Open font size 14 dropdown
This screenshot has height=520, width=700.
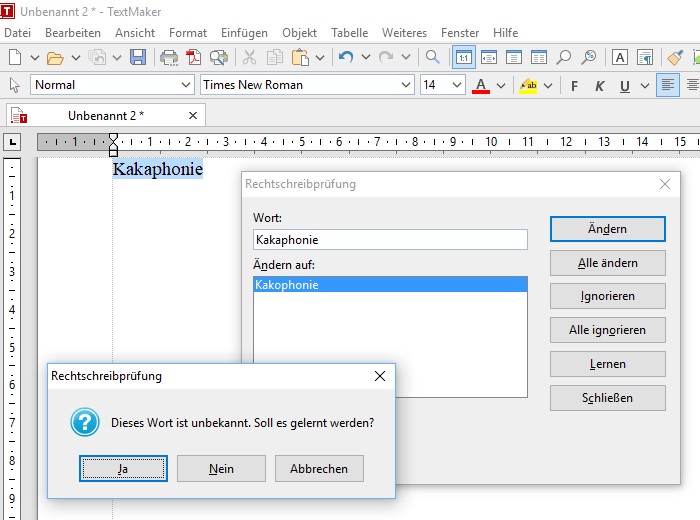coord(457,85)
